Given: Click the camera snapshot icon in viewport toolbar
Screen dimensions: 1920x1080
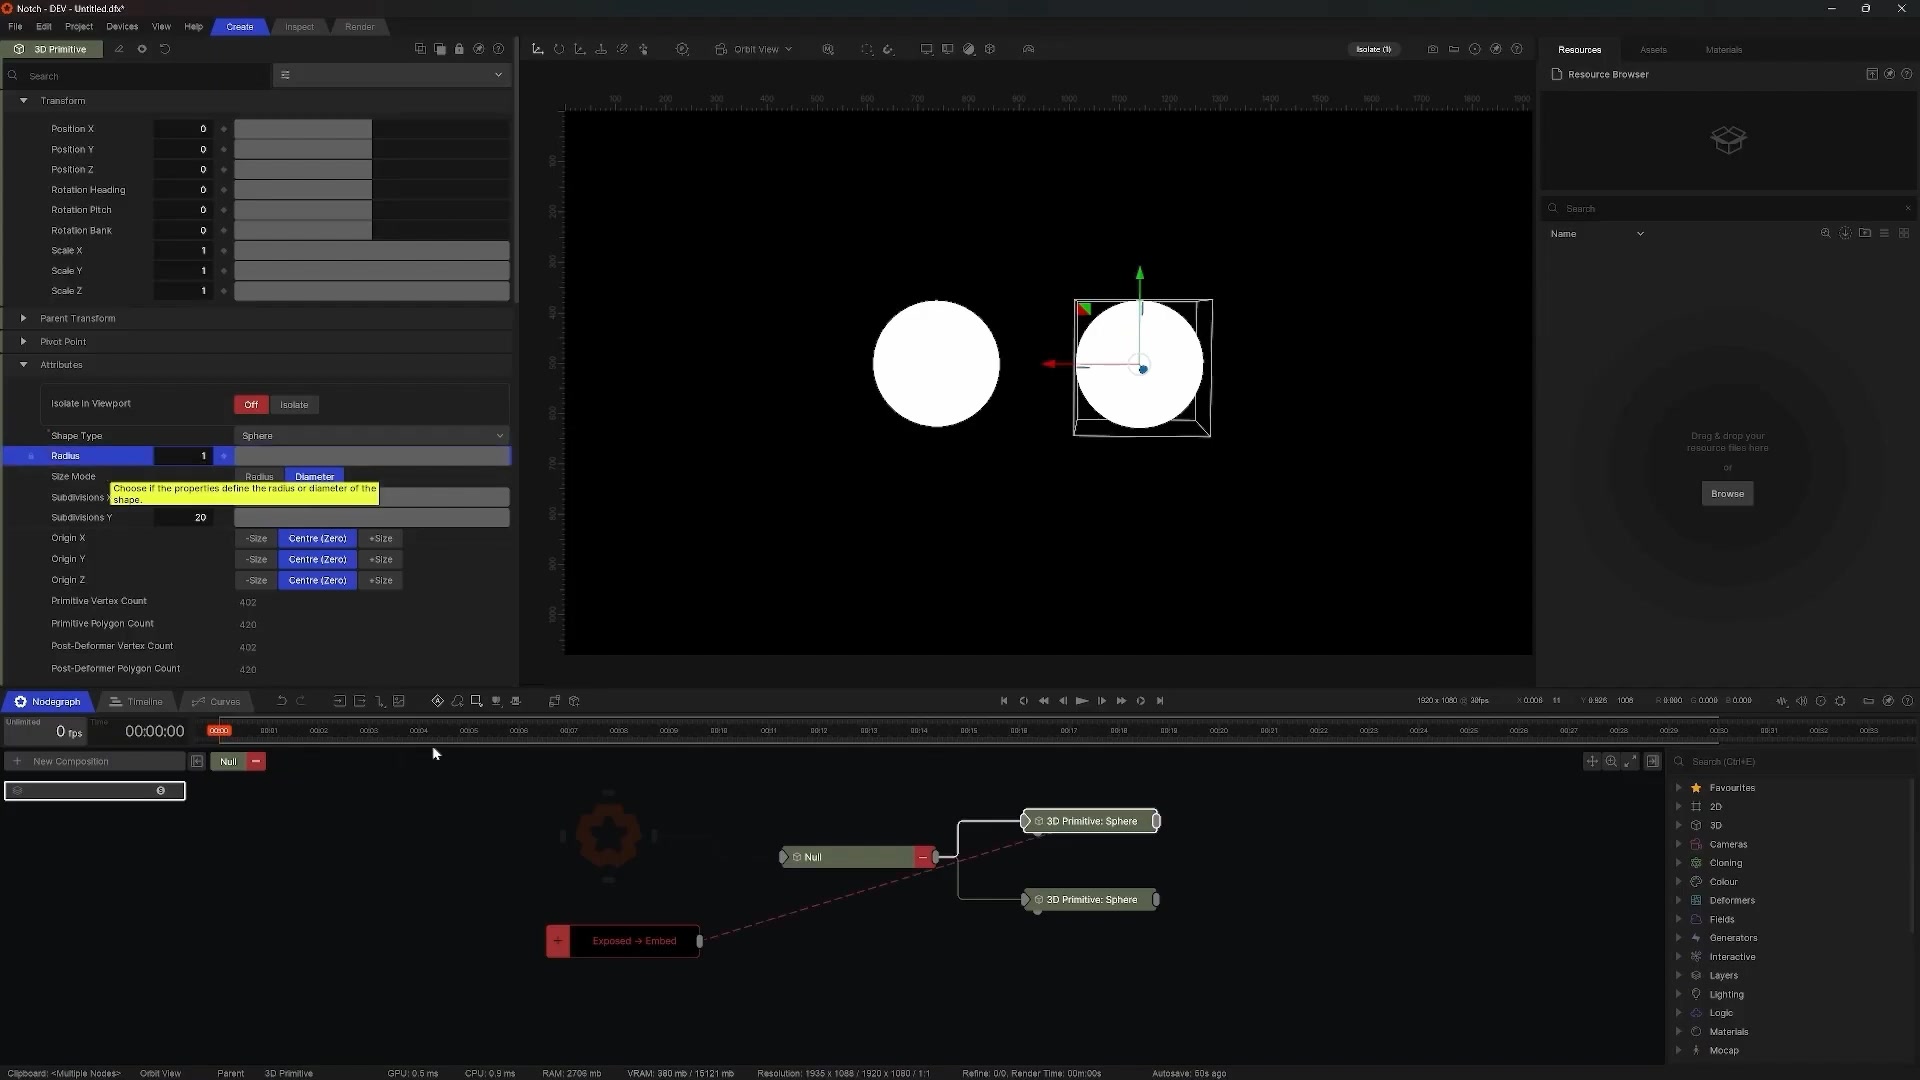Looking at the screenshot, I should point(1433,49).
